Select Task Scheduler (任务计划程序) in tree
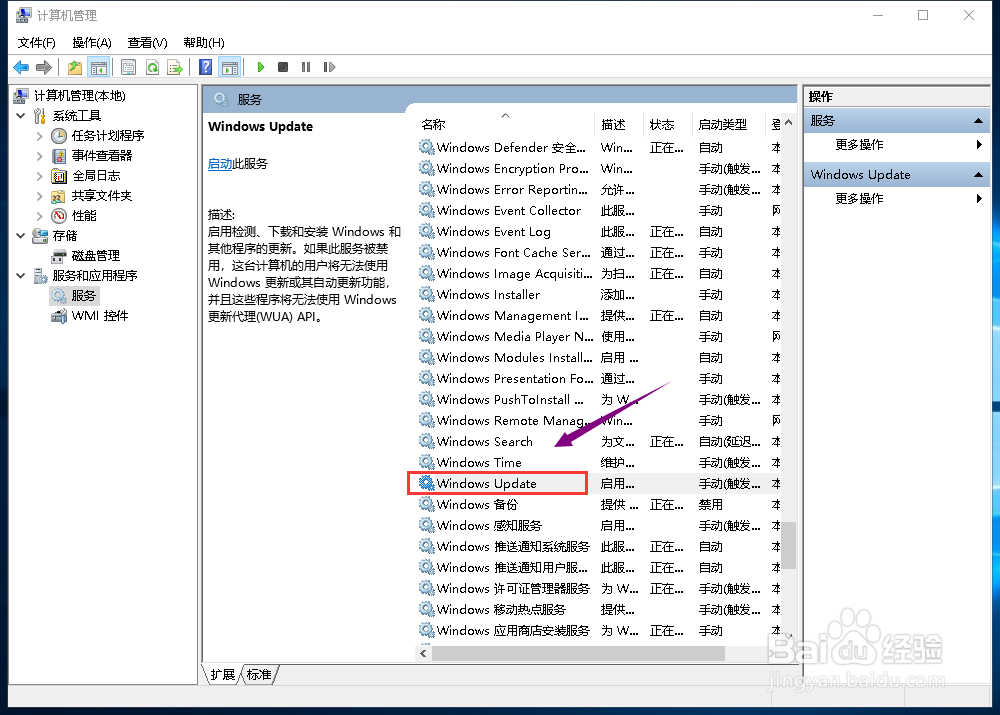 point(108,136)
